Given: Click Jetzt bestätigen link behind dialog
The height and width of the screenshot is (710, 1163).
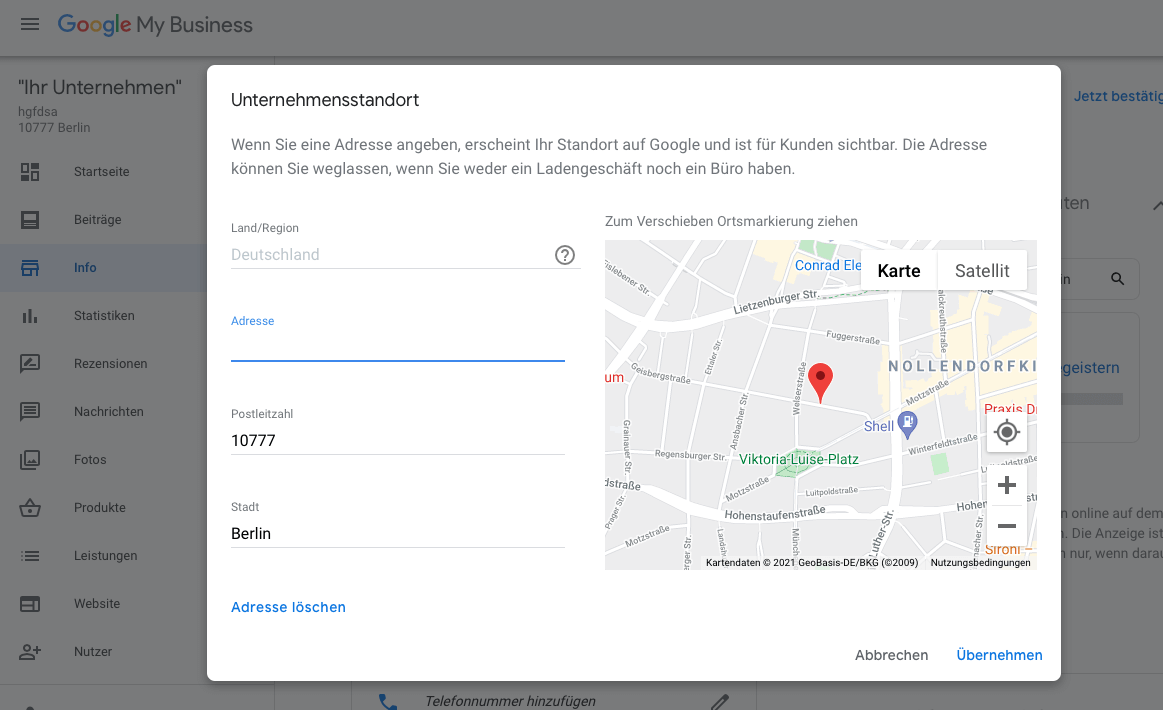Looking at the screenshot, I should 1118,96.
